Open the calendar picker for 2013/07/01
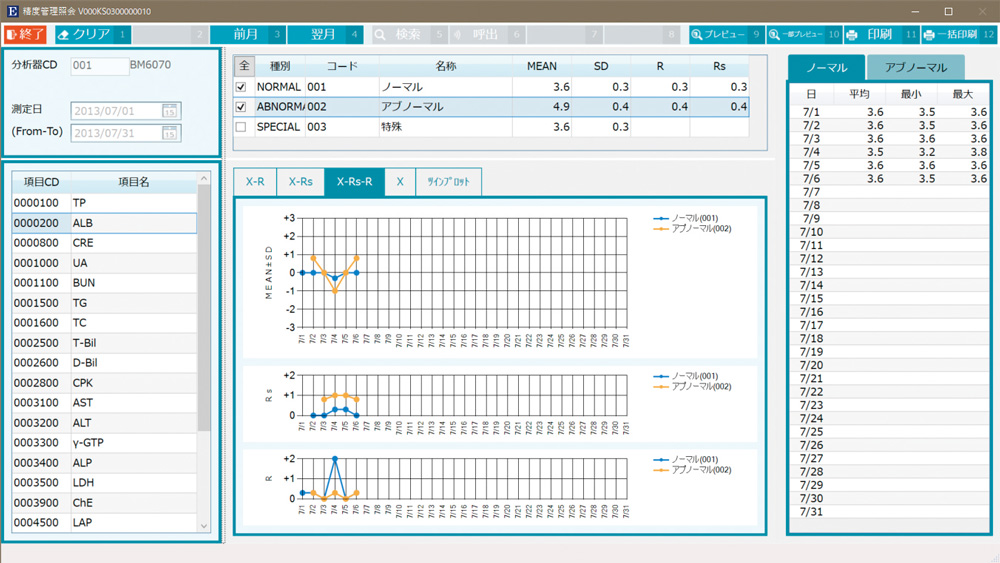The height and width of the screenshot is (563, 1000). tap(170, 111)
